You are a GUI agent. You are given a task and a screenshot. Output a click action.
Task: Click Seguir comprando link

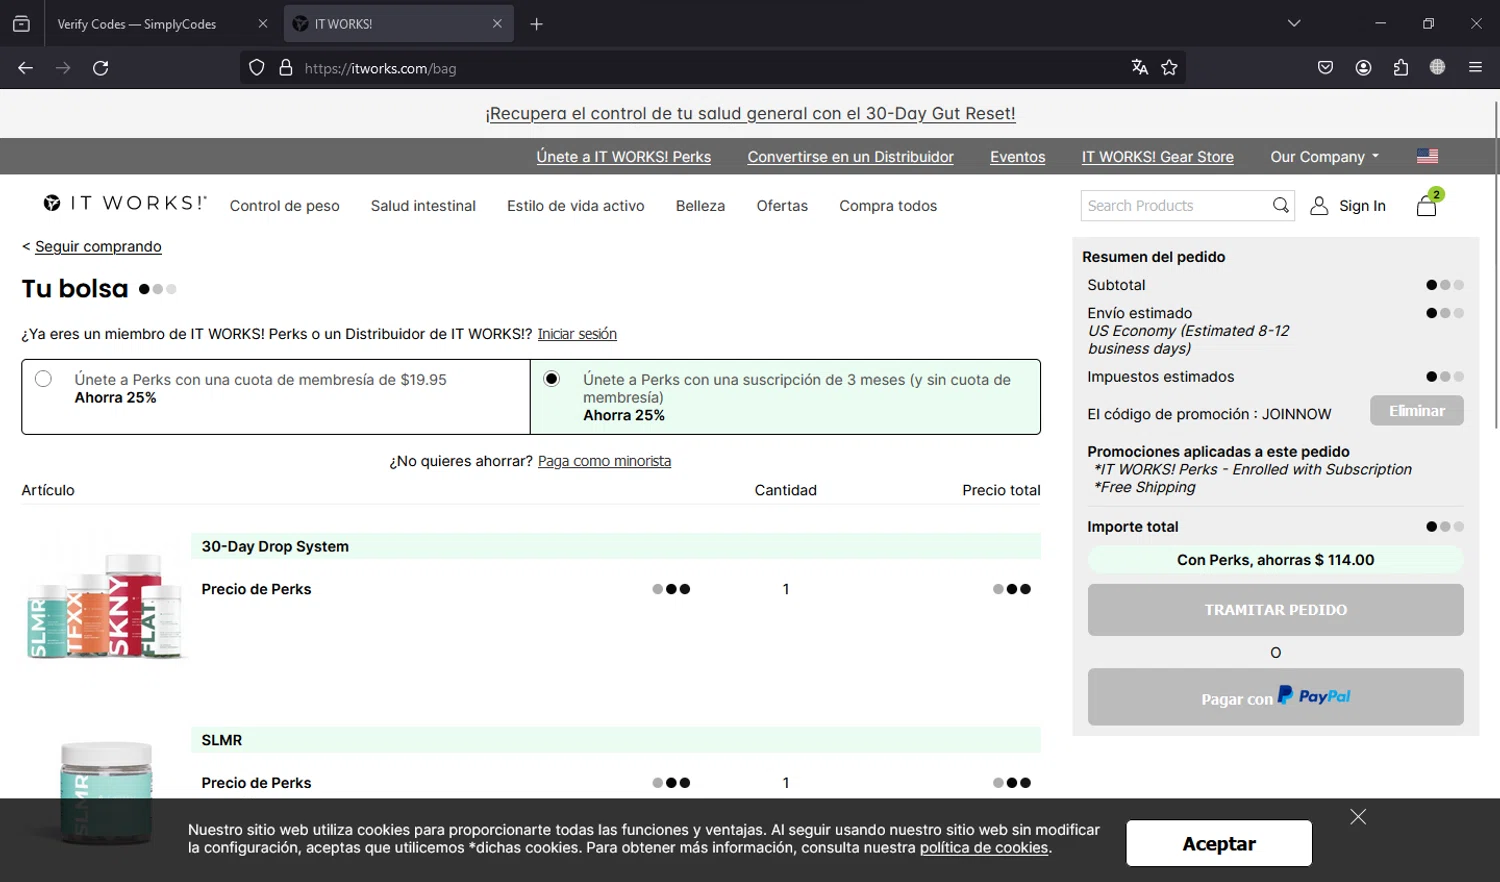click(x=98, y=247)
